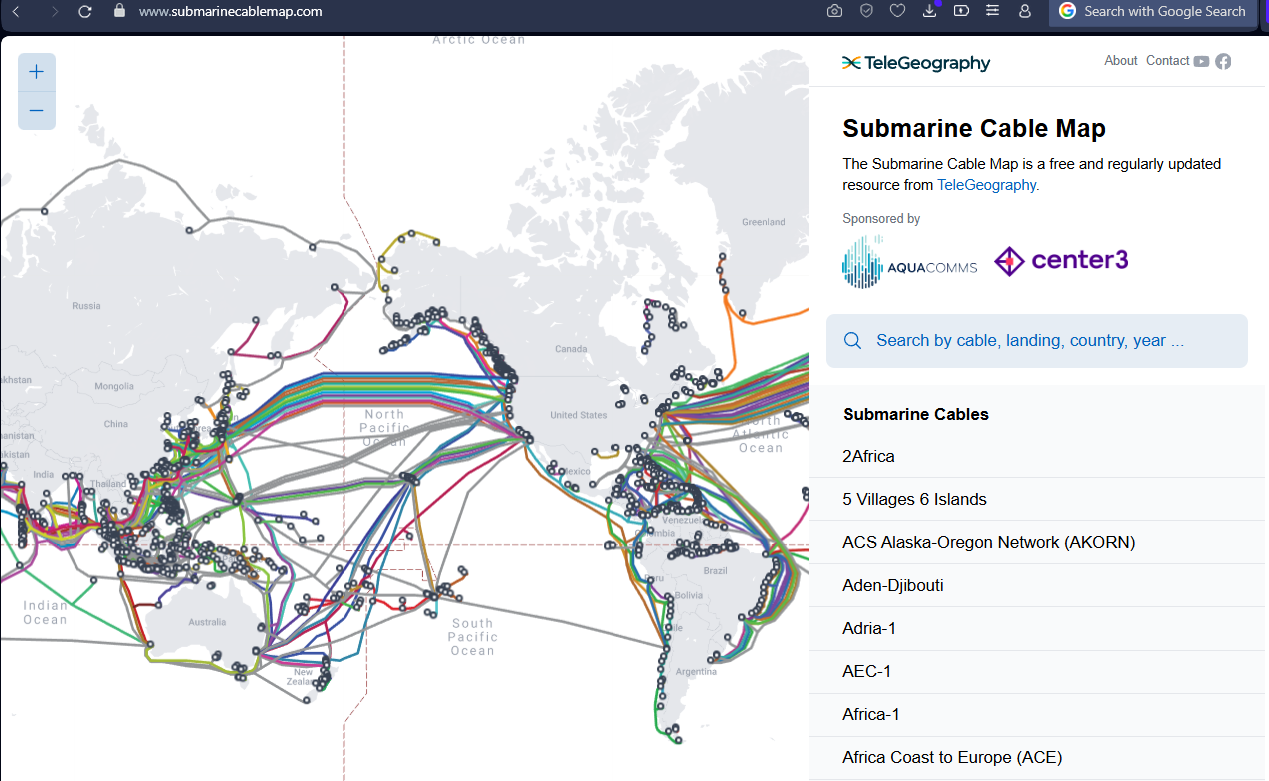
Task: Select ACS Alaska-Oregon Network (AKORN) cable
Action: click(988, 542)
